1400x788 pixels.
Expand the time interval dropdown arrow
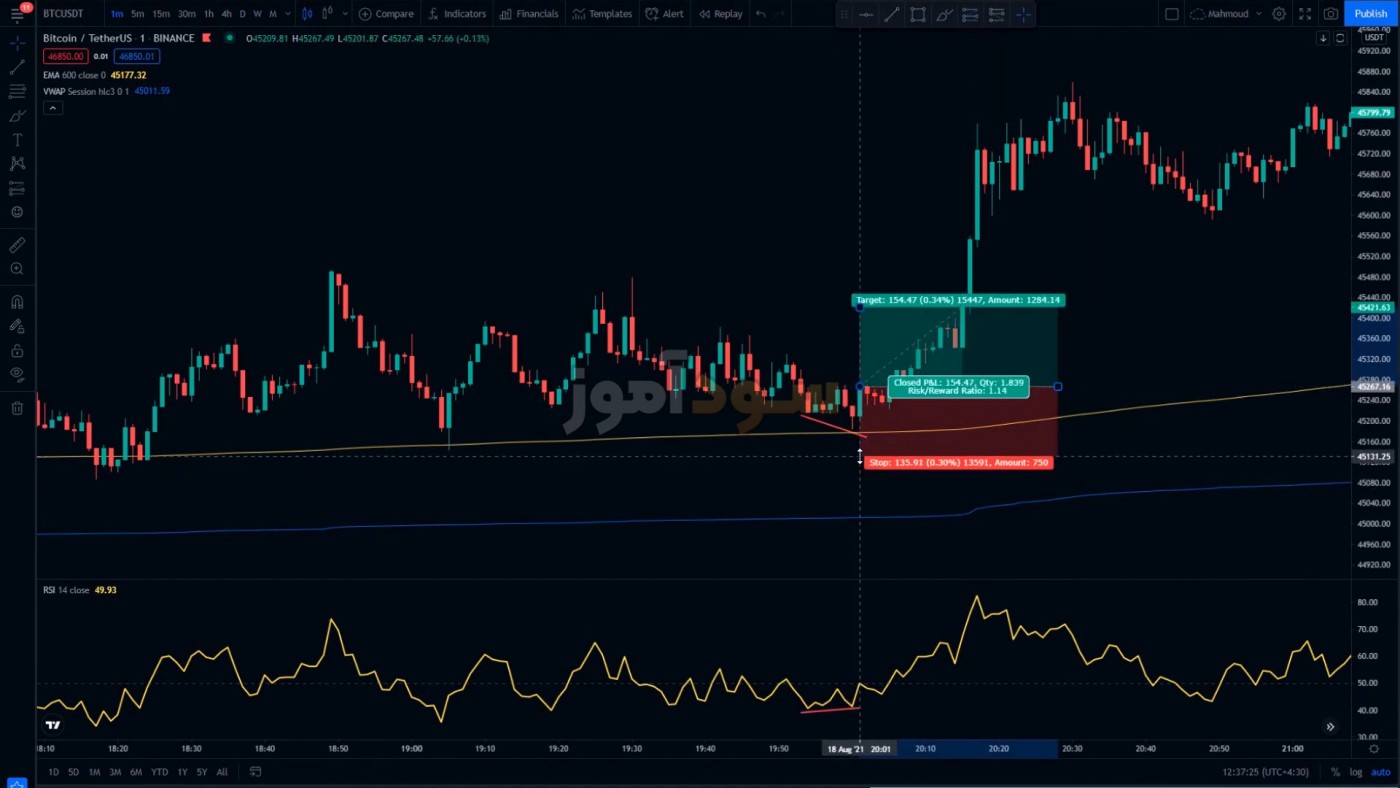point(288,14)
